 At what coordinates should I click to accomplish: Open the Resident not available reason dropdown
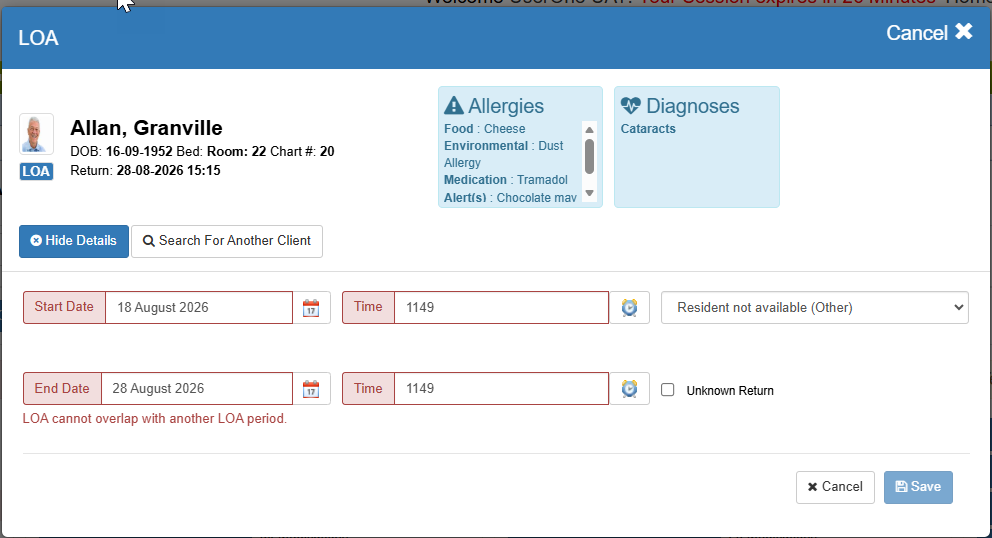(815, 308)
